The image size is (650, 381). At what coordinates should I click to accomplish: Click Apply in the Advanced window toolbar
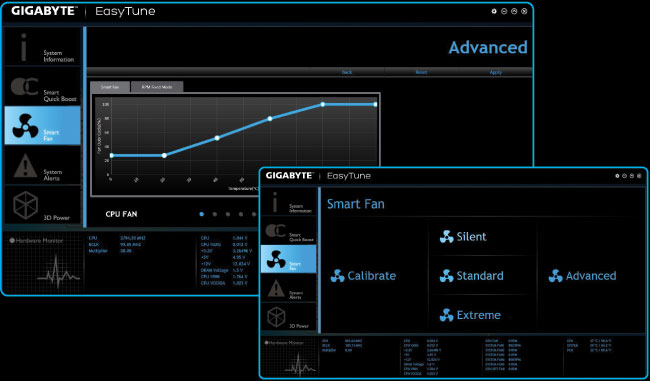496,72
